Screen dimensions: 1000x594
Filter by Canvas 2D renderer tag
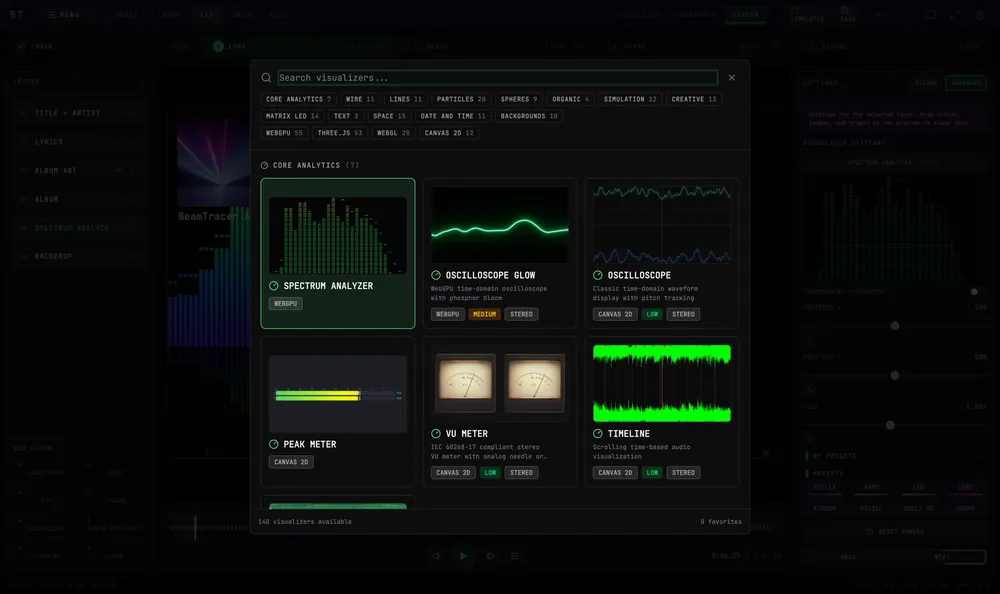point(450,133)
